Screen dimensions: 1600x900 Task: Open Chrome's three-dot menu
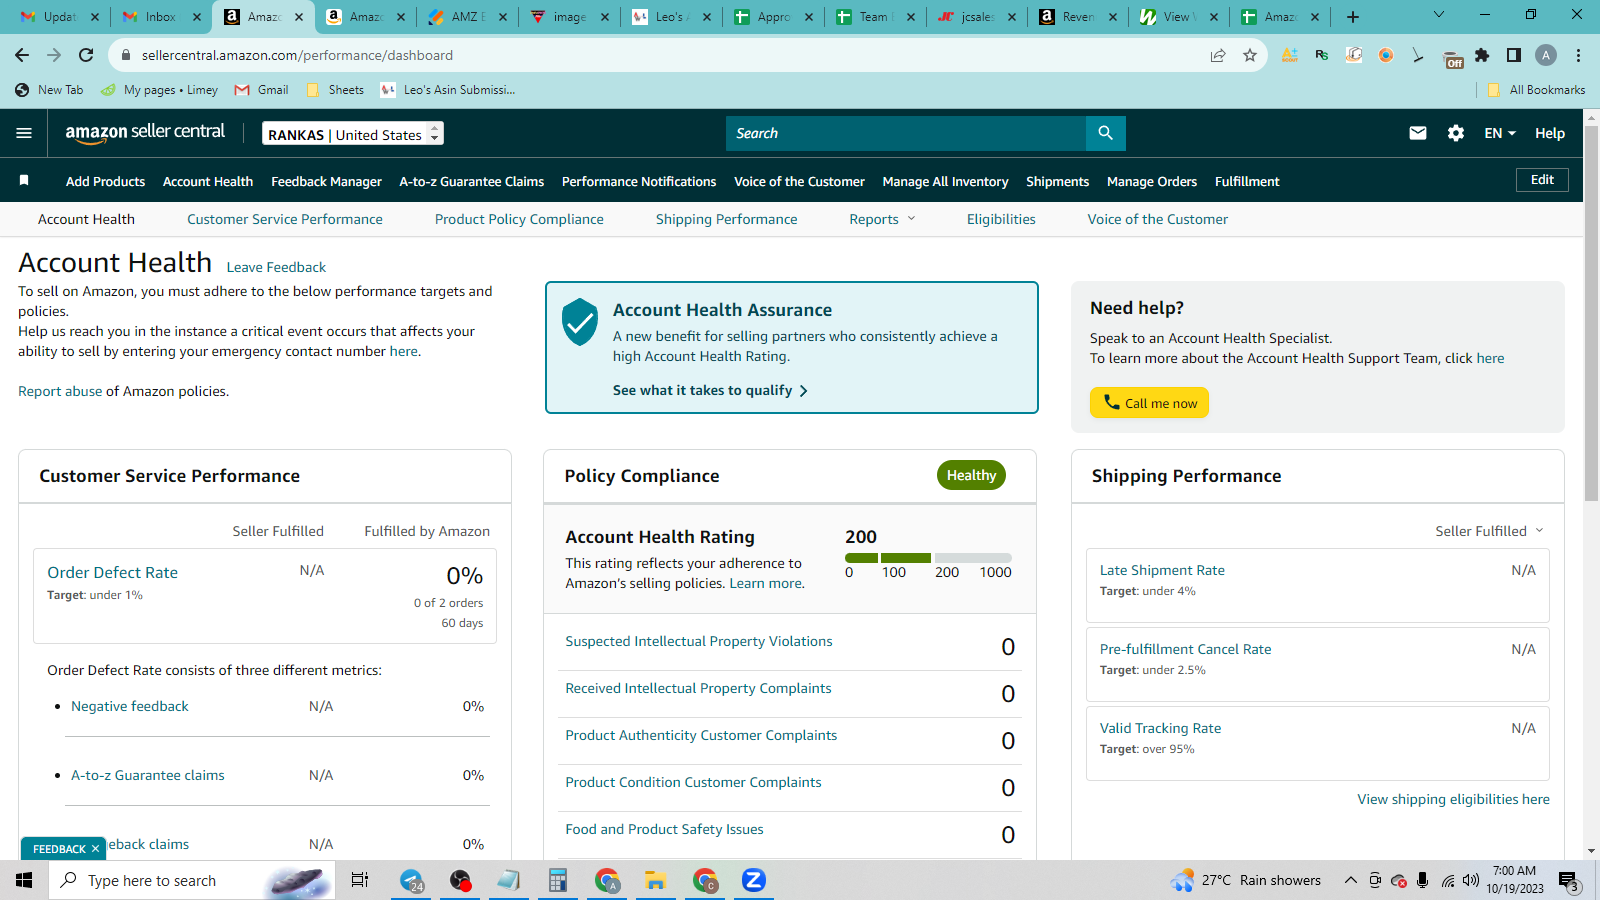click(1578, 55)
